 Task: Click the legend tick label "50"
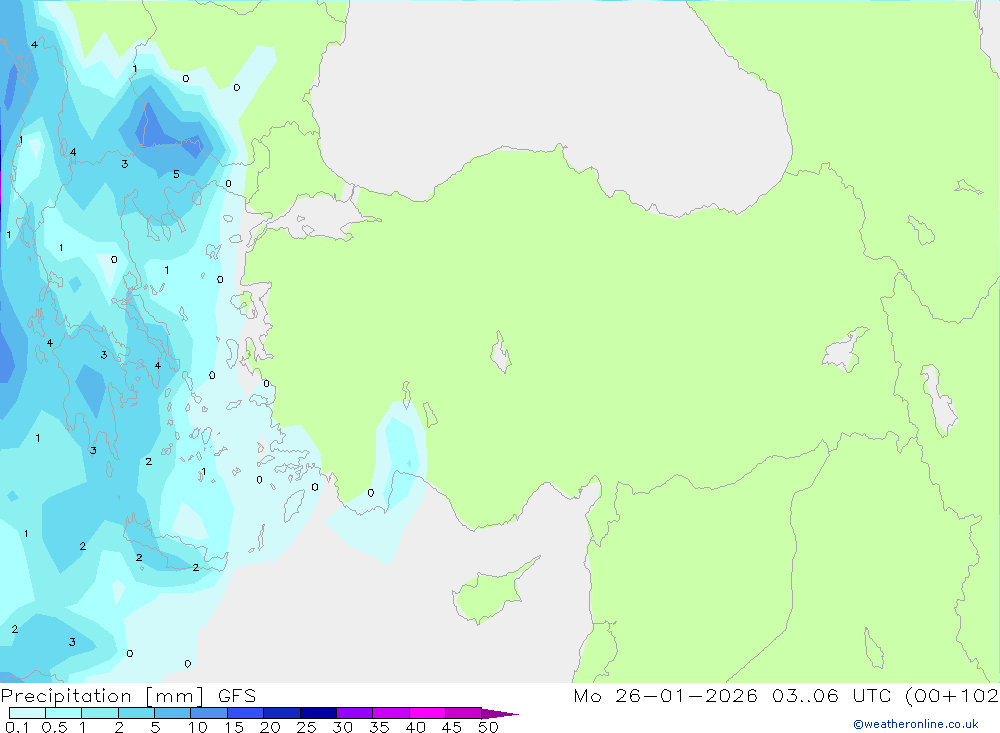(489, 727)
